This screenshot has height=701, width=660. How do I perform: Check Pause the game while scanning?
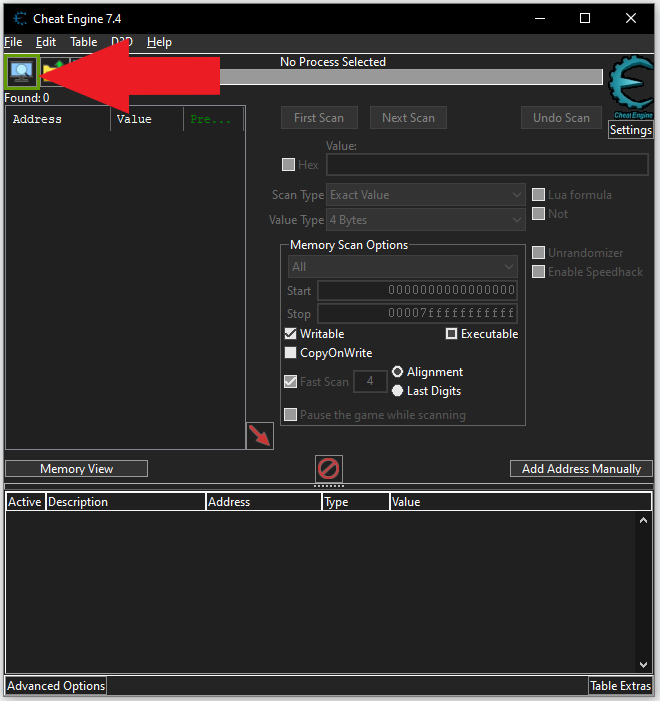(x=291, y=414)
